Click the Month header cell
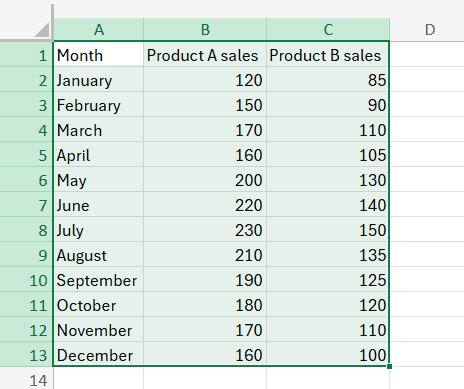This screenshot has height=389, width=464. click(99, 54)
